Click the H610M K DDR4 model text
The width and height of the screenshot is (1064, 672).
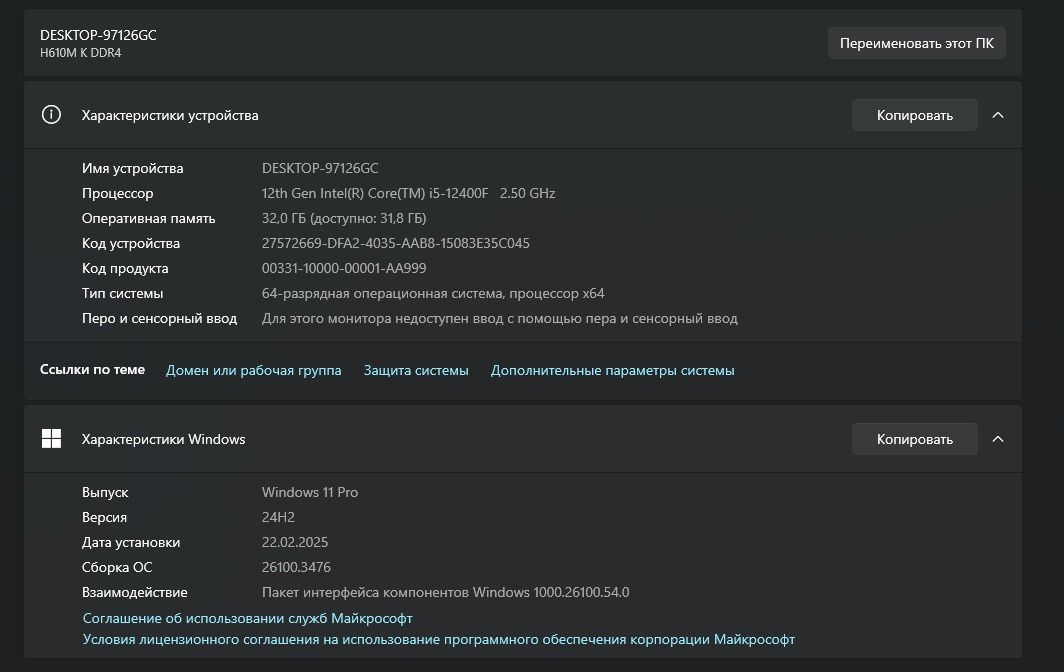click(x=81, y=53)
